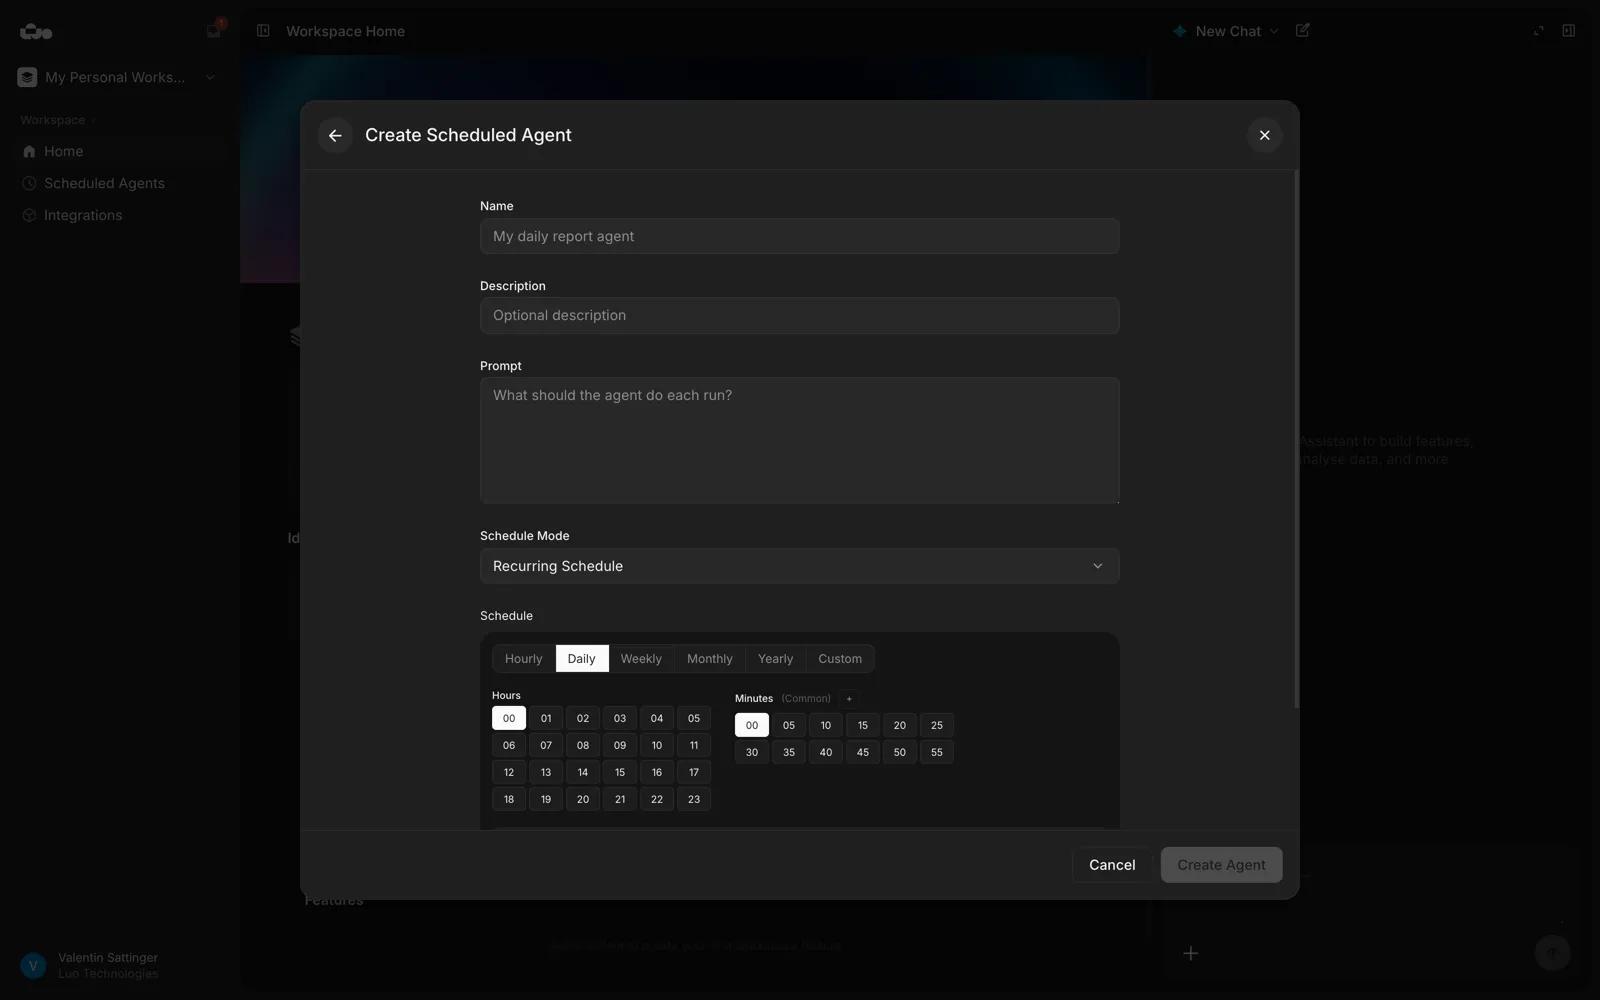Click the new chat compose icon

[x=1302, y=31]
